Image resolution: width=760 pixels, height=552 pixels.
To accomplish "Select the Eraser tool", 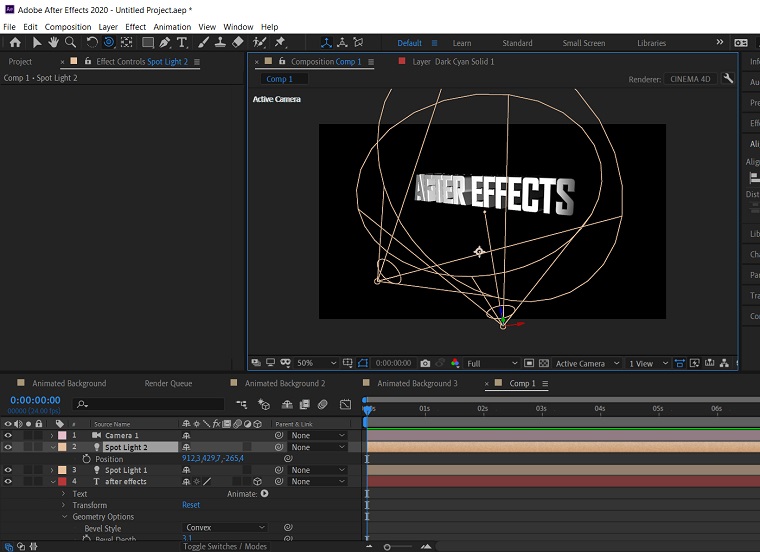I will click(237, 43).
